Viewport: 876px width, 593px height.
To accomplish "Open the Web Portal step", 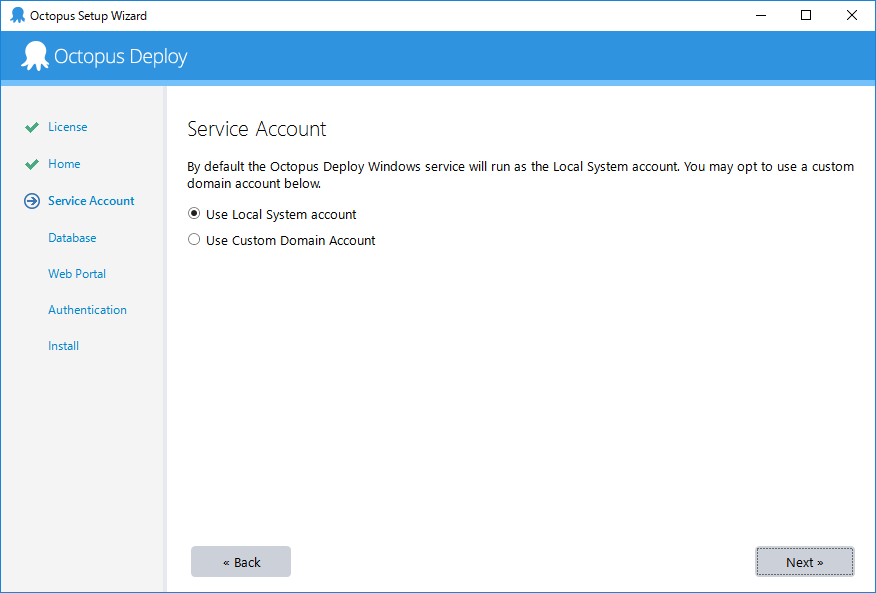I will tap(77, 274).
